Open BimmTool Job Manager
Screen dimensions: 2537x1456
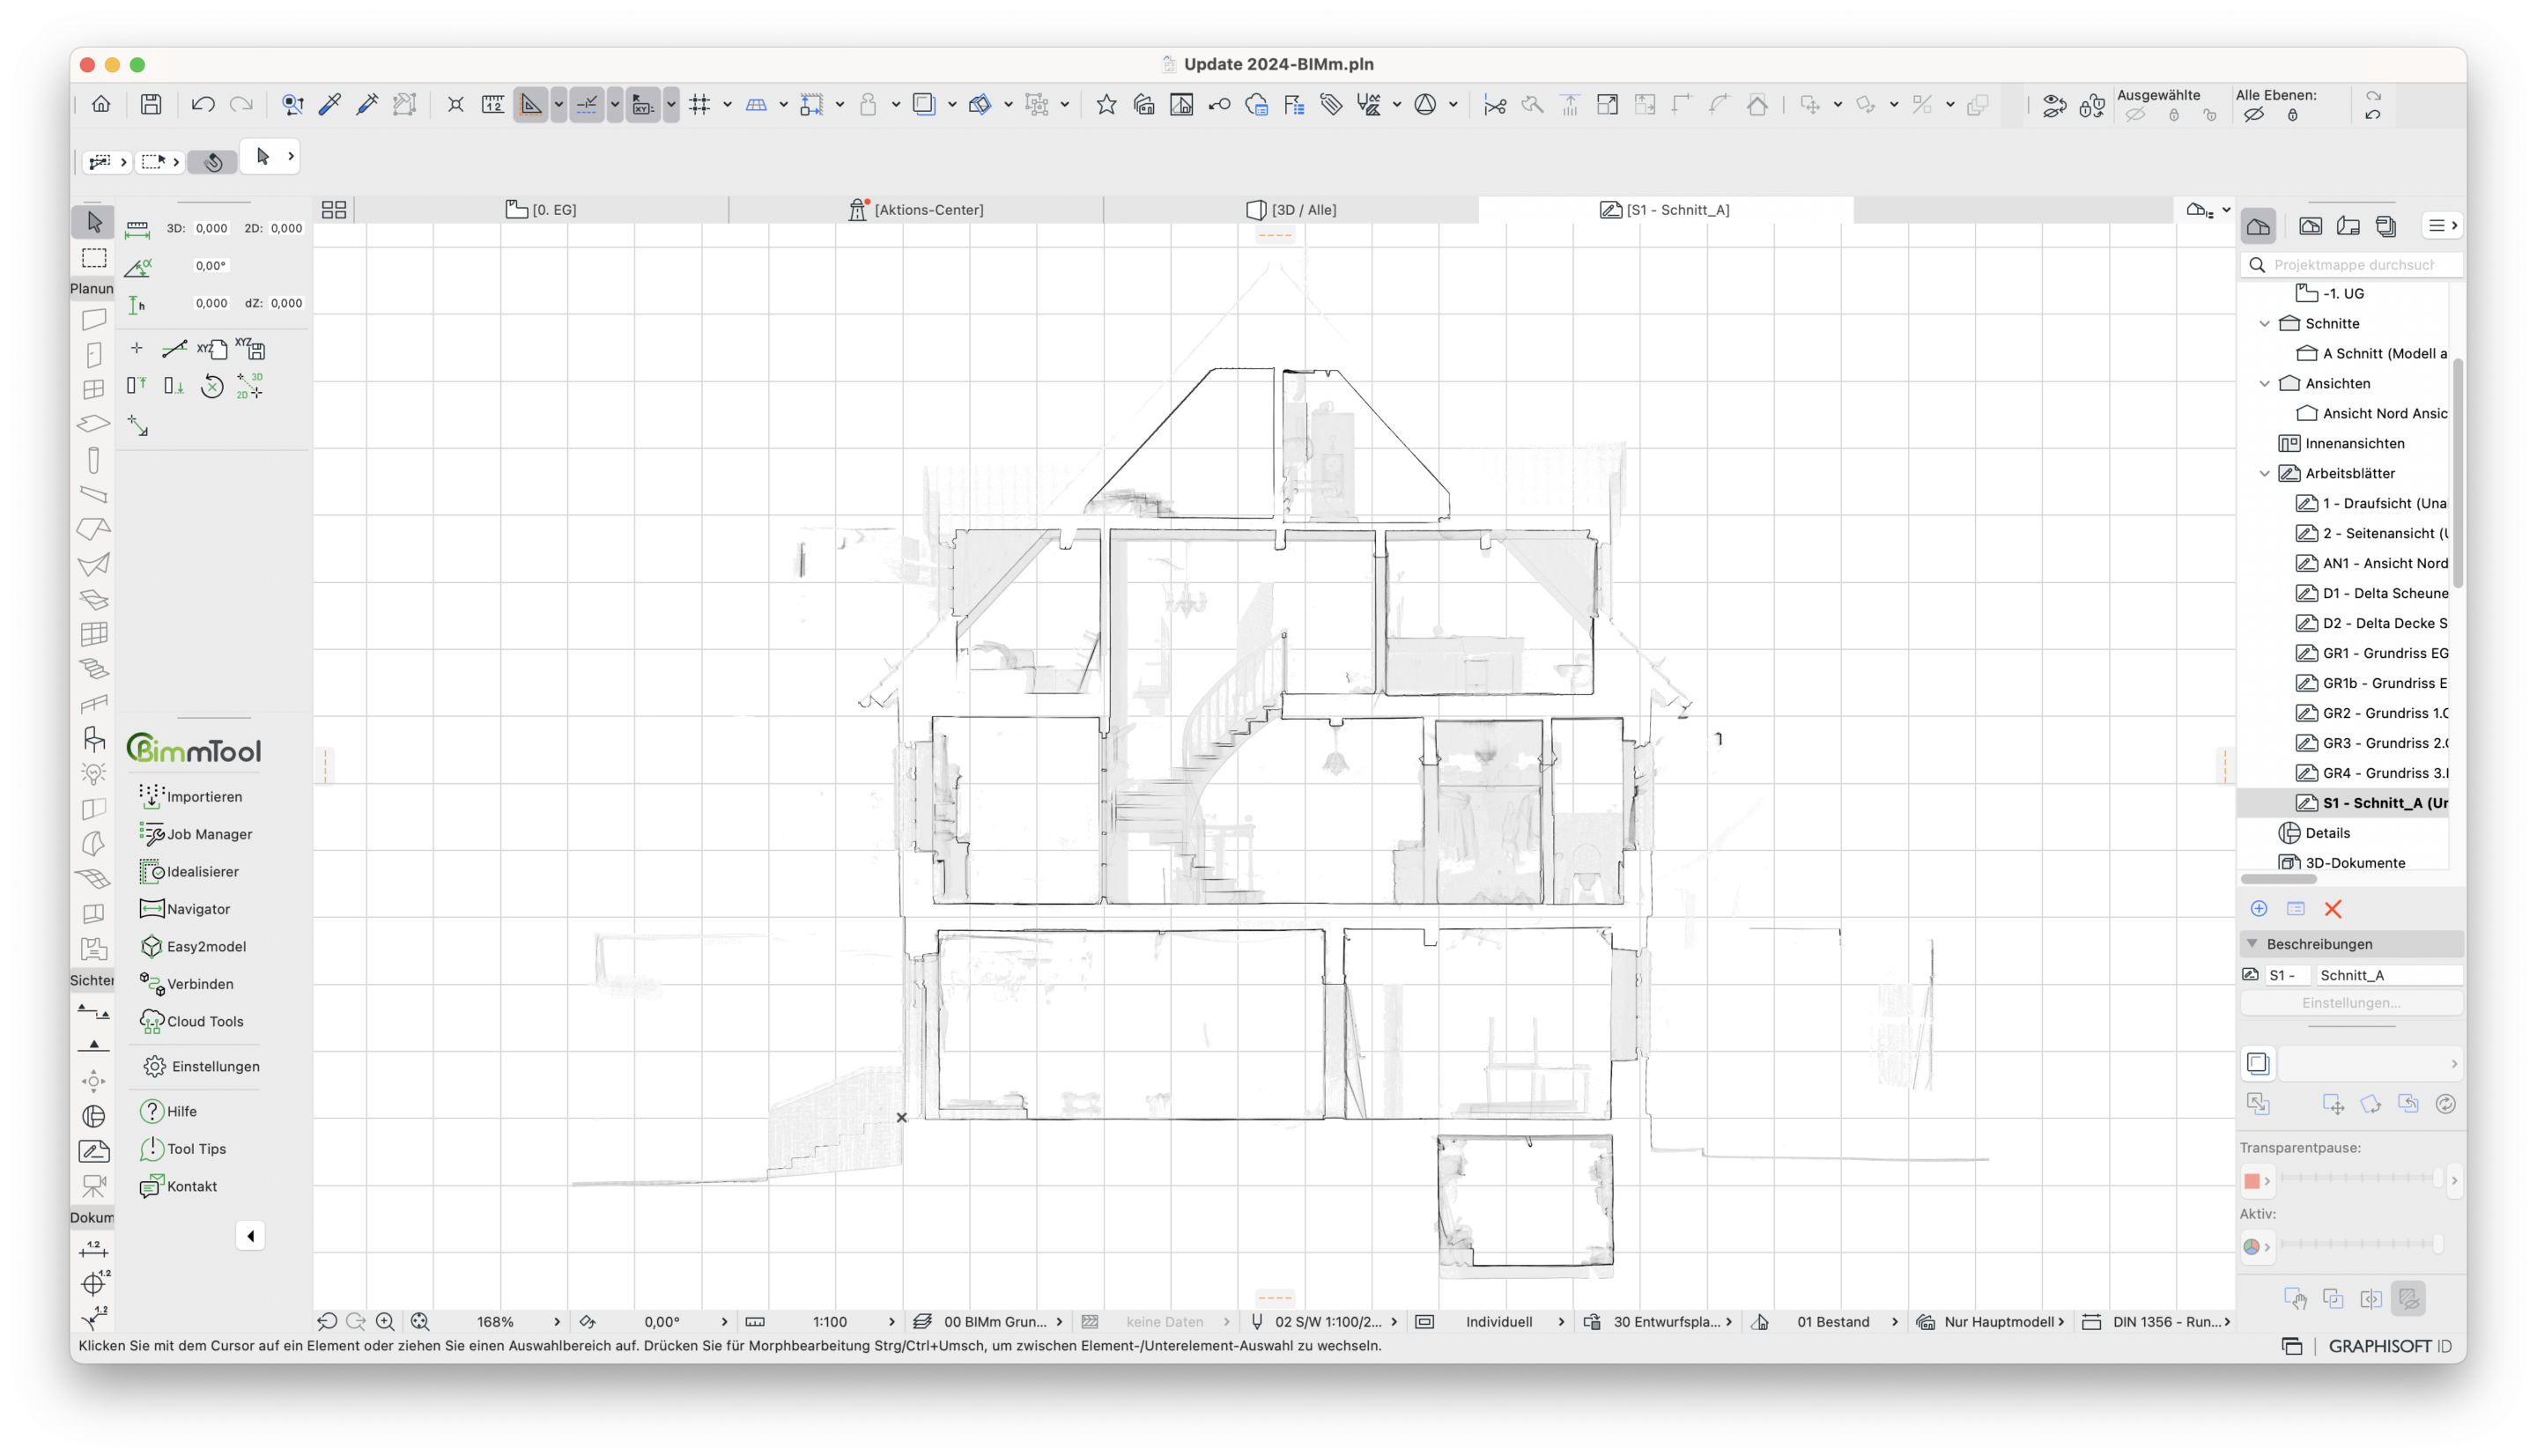pos(196,834)
